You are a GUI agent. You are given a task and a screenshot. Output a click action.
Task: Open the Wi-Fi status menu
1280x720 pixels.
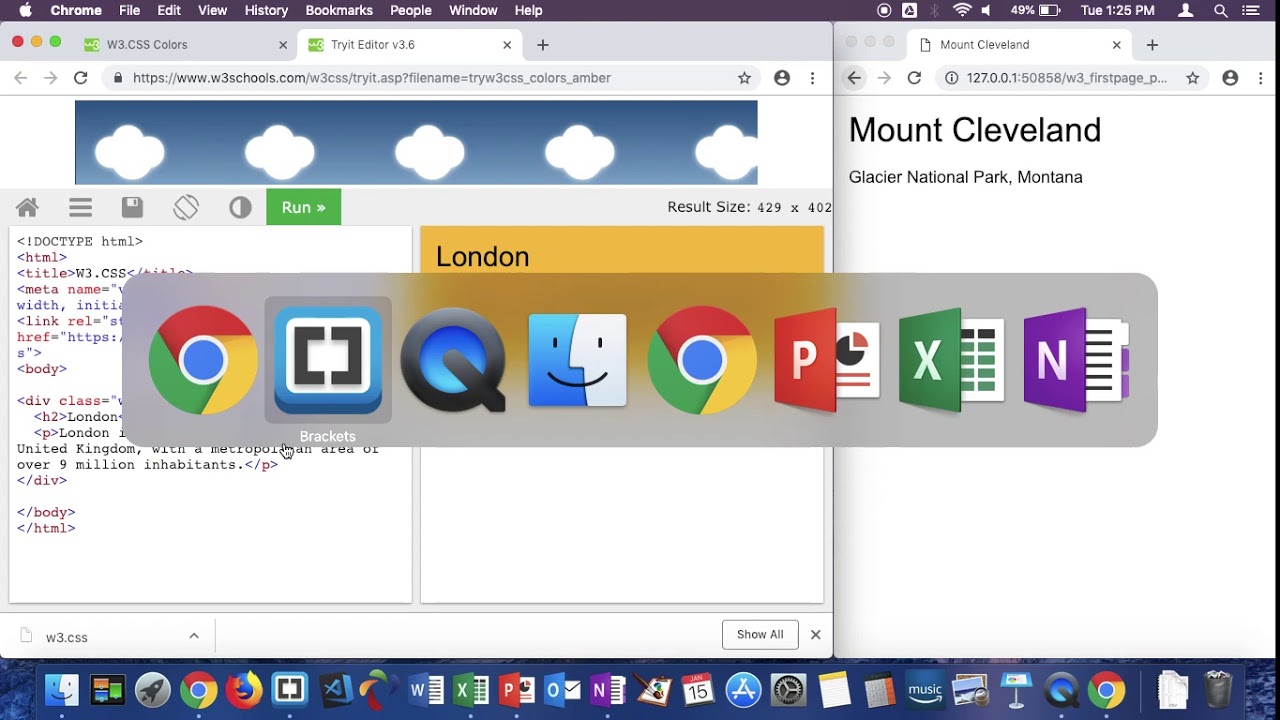[x=962, y=10]
